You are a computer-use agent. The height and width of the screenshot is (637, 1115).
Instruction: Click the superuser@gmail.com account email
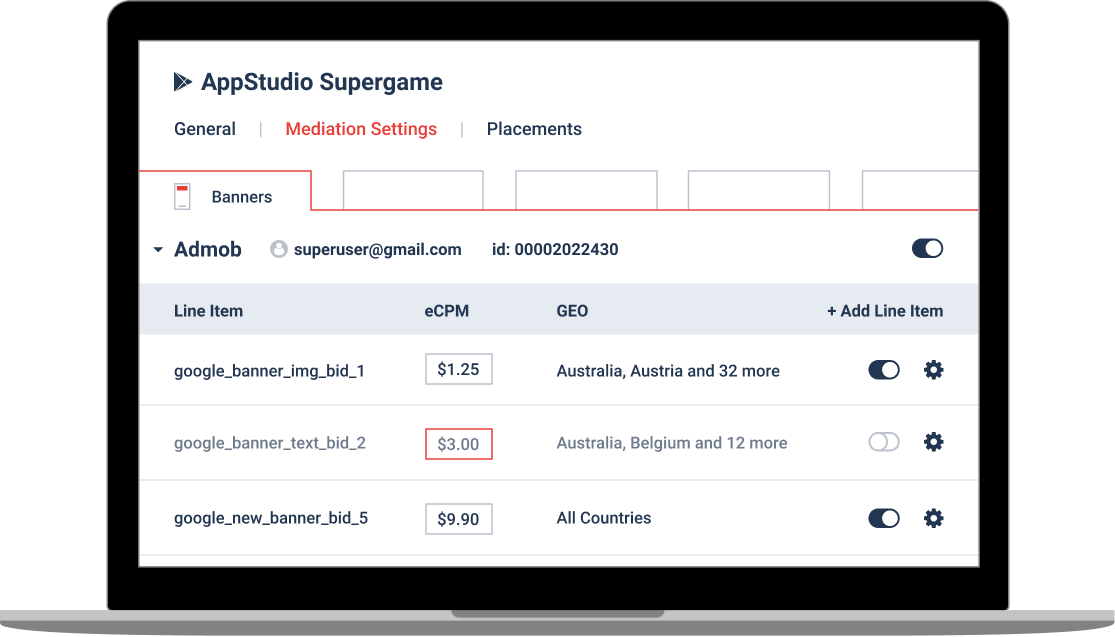coord(378,250)
